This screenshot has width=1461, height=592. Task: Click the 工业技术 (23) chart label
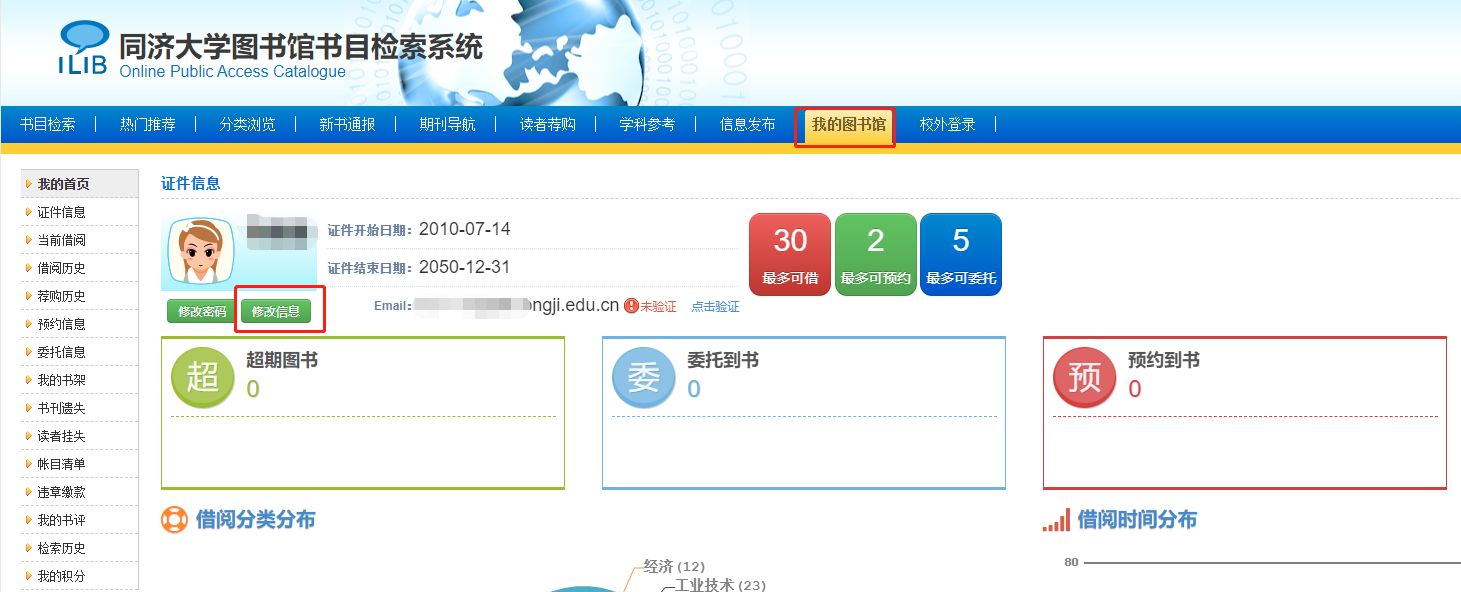[x=720, y=585]
